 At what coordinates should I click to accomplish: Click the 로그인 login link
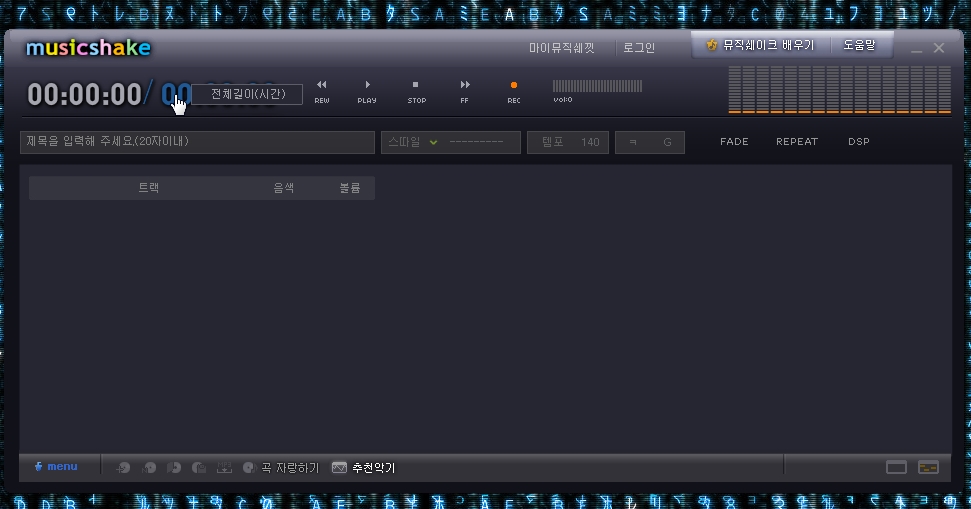coord(639,48)
